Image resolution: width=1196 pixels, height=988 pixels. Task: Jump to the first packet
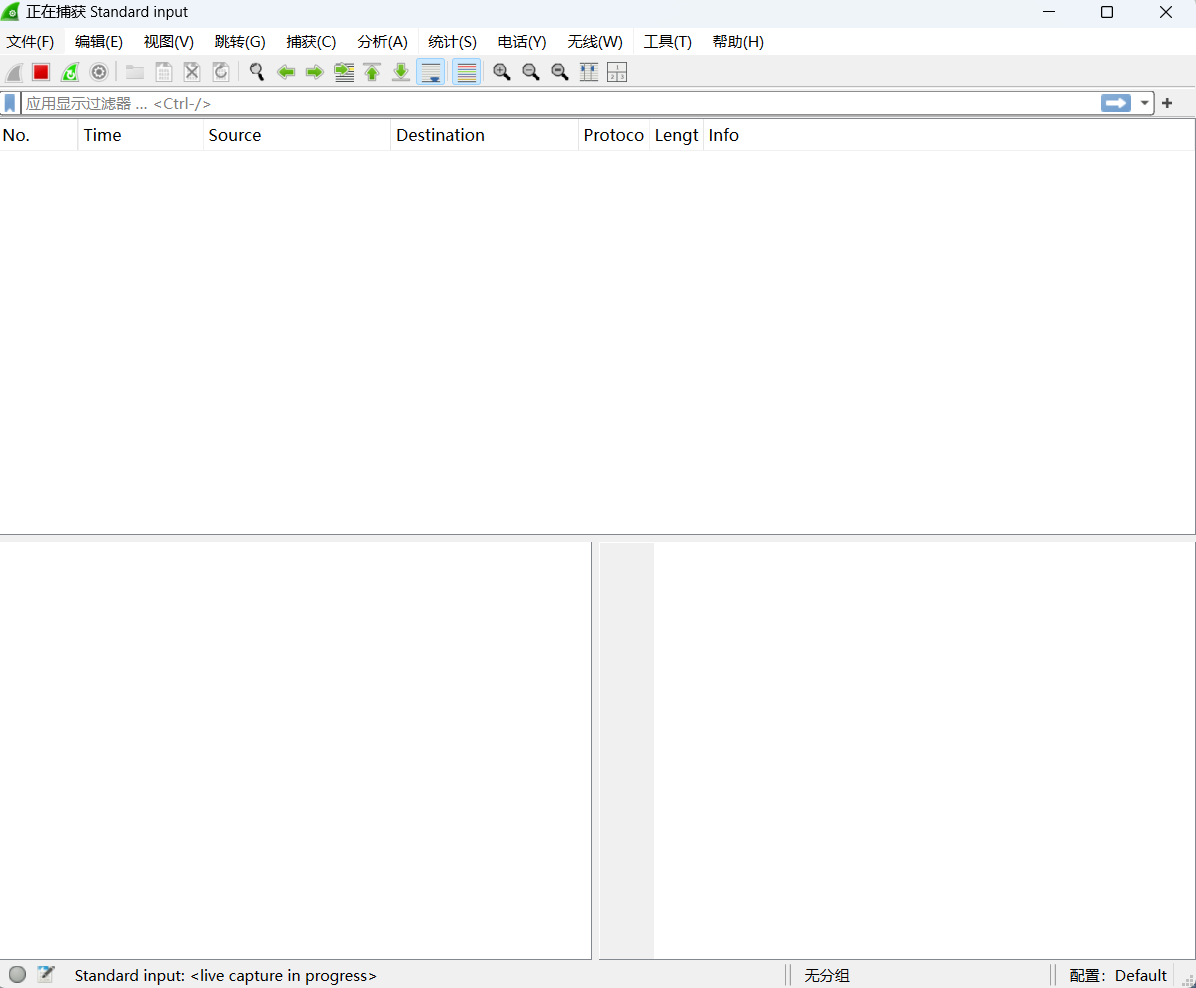[372, 72]
